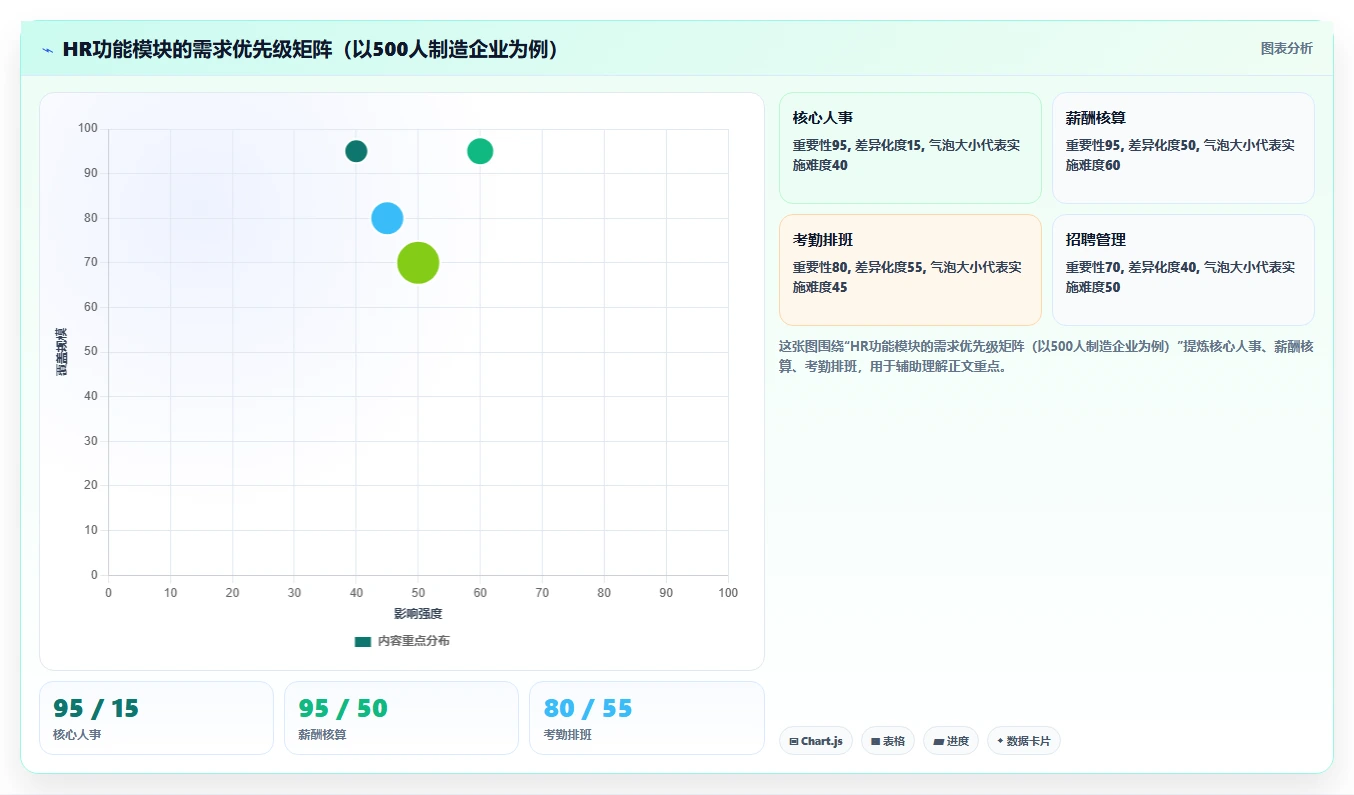Click the 内容重点分布 legend label

coord(413,641)
